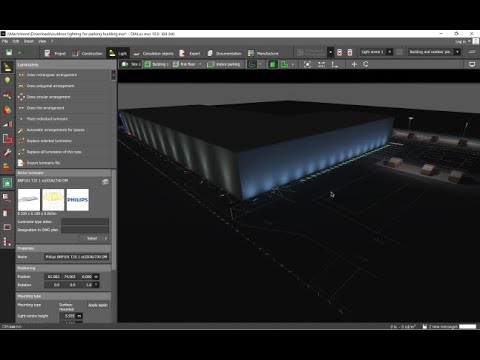Click the monitor display icon at toolbar right
This screenshot has width=480, height=360.
coord(472,64)
